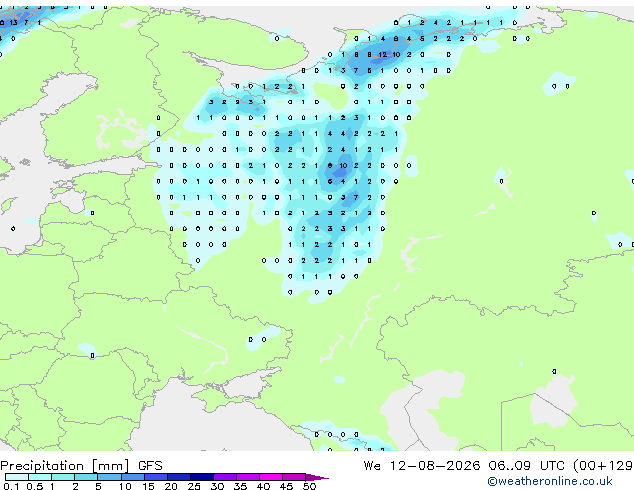
Task: Click the legend scale label '50'
Action: pos(309,486)
